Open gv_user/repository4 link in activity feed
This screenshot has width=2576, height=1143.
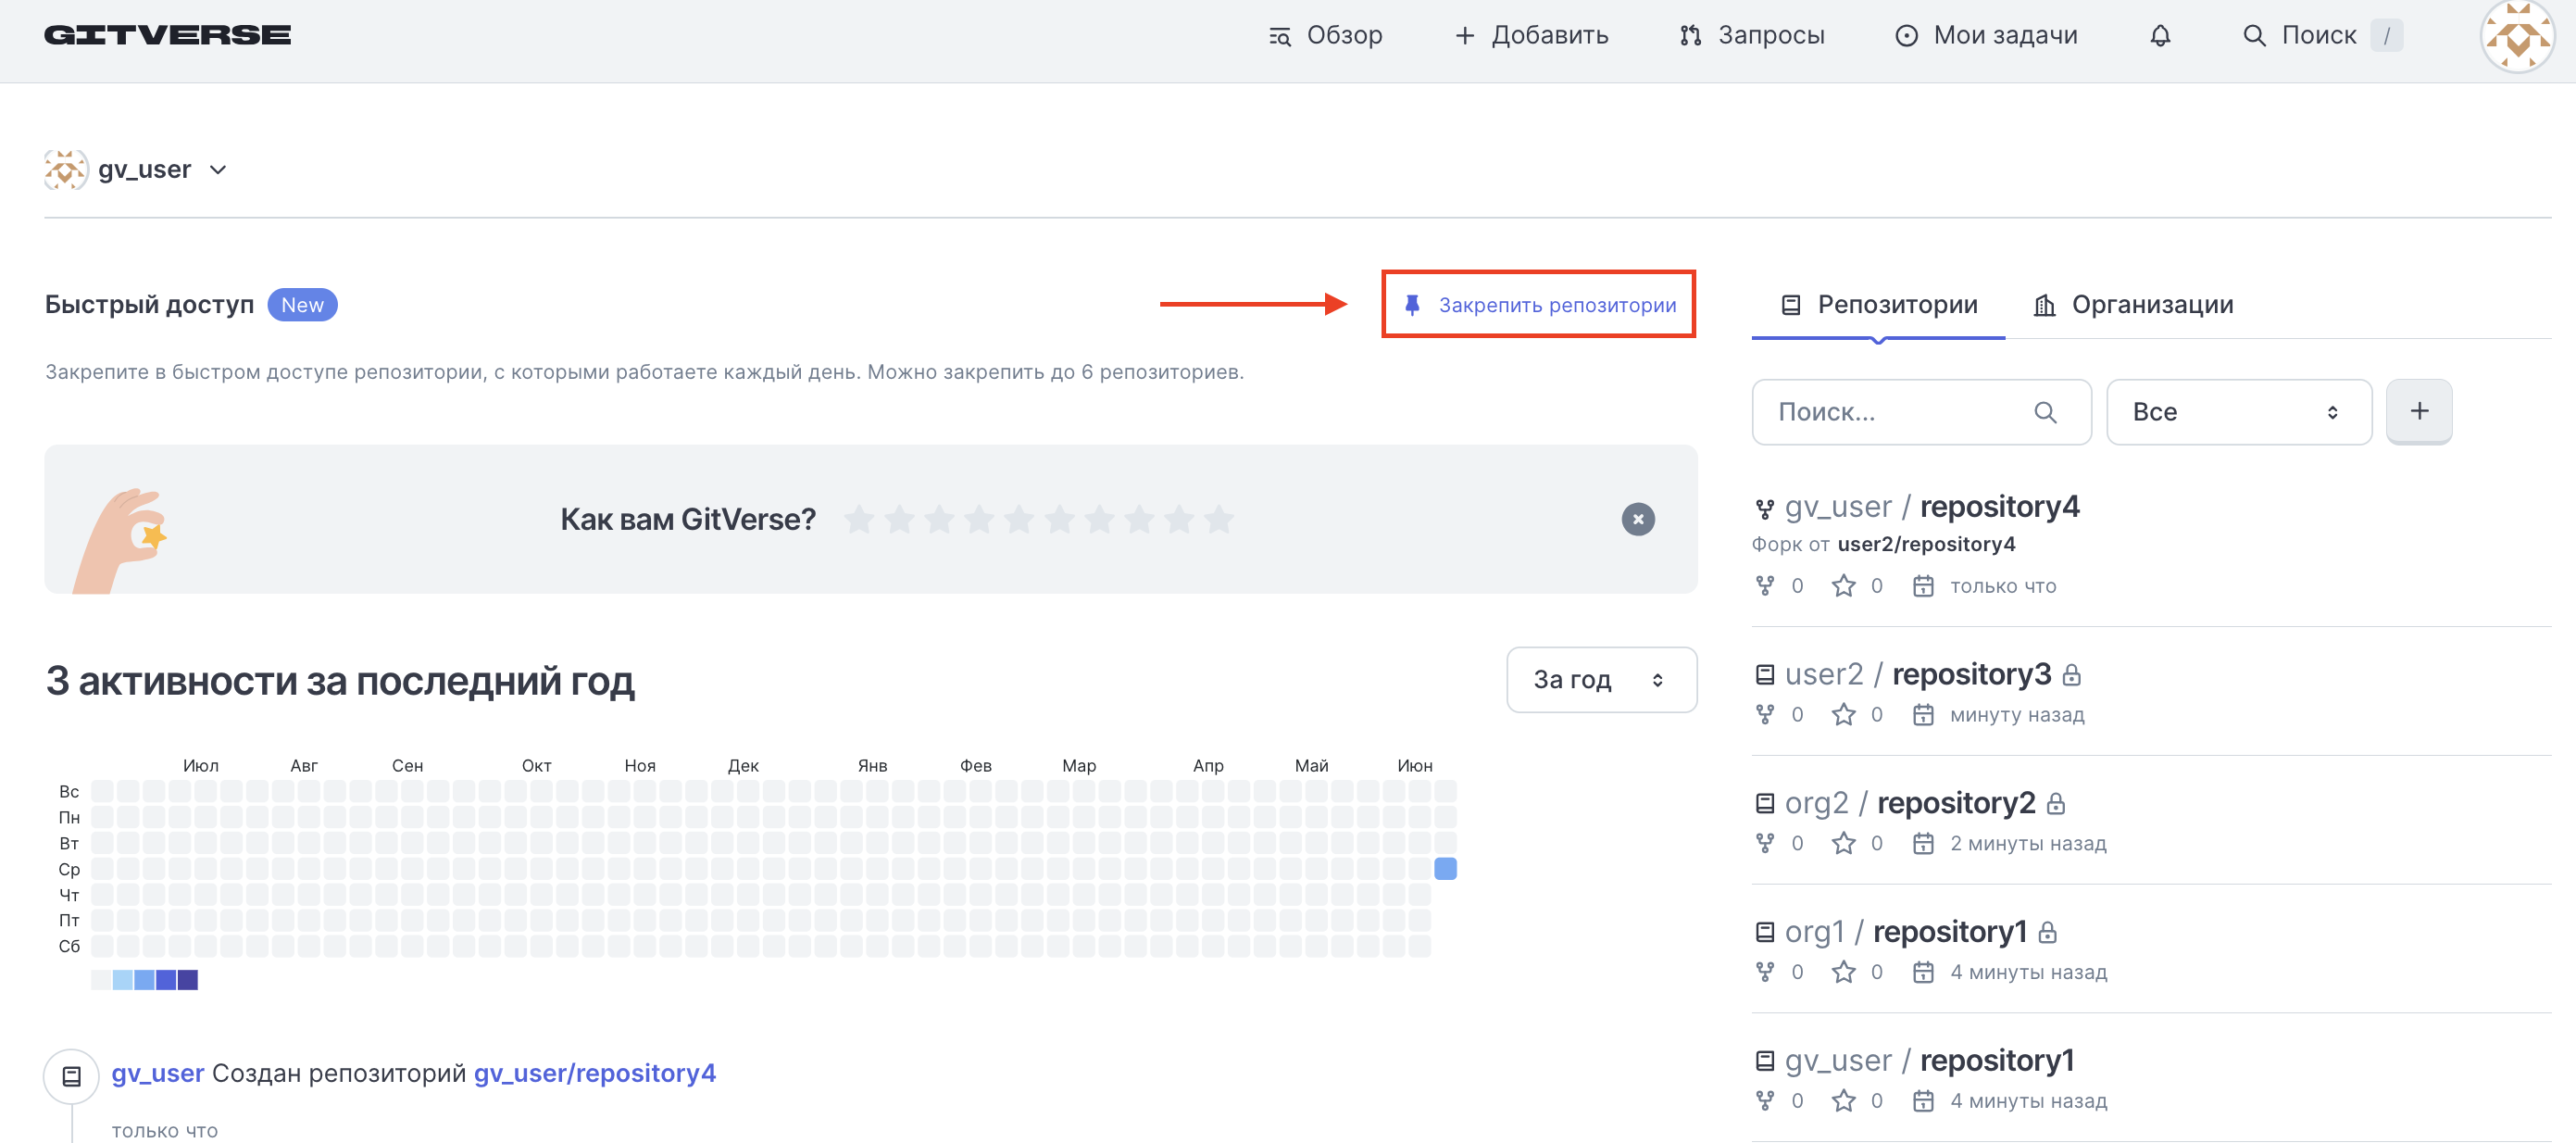pyautogui.click(x=595, y=1073)
